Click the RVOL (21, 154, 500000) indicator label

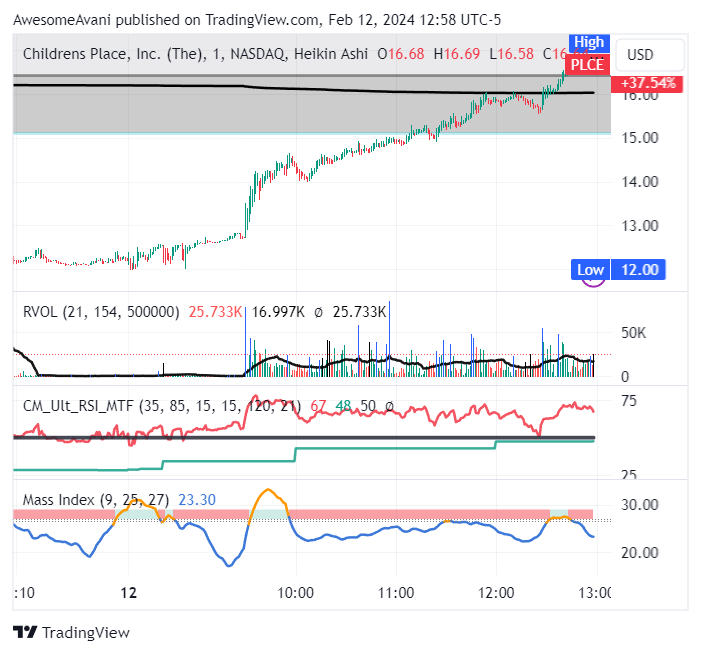101,312
